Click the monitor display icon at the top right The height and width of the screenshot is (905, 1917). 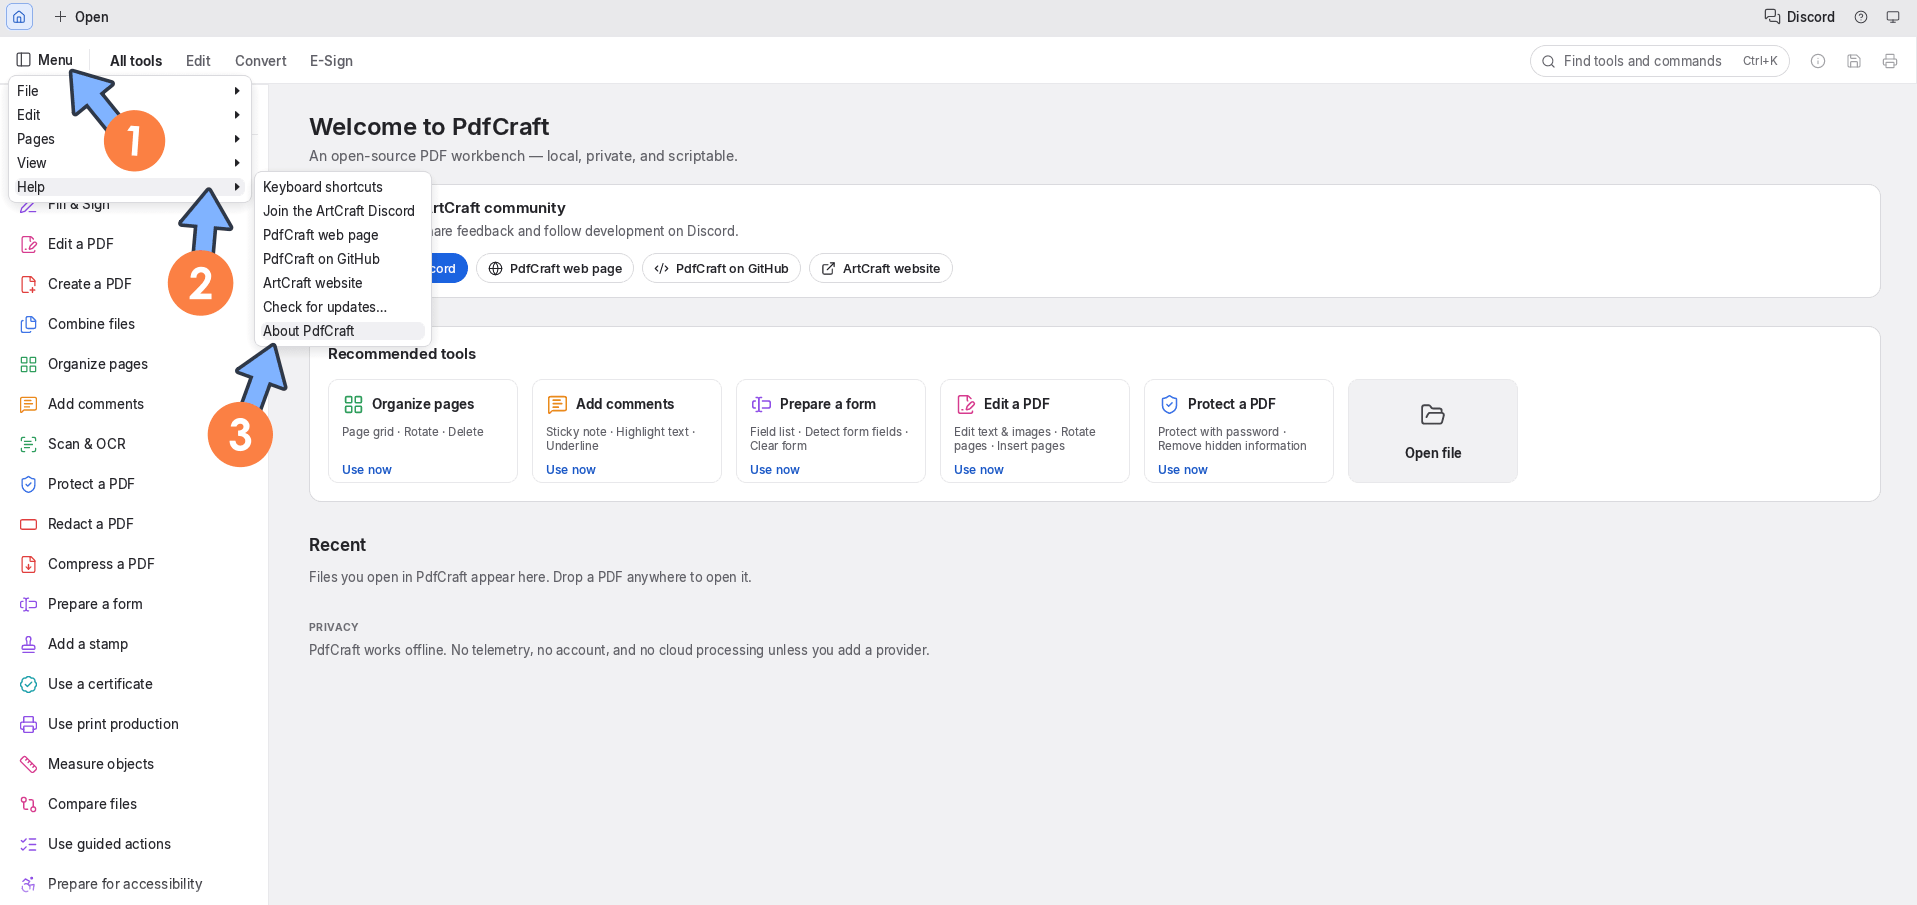(1893, 17)
